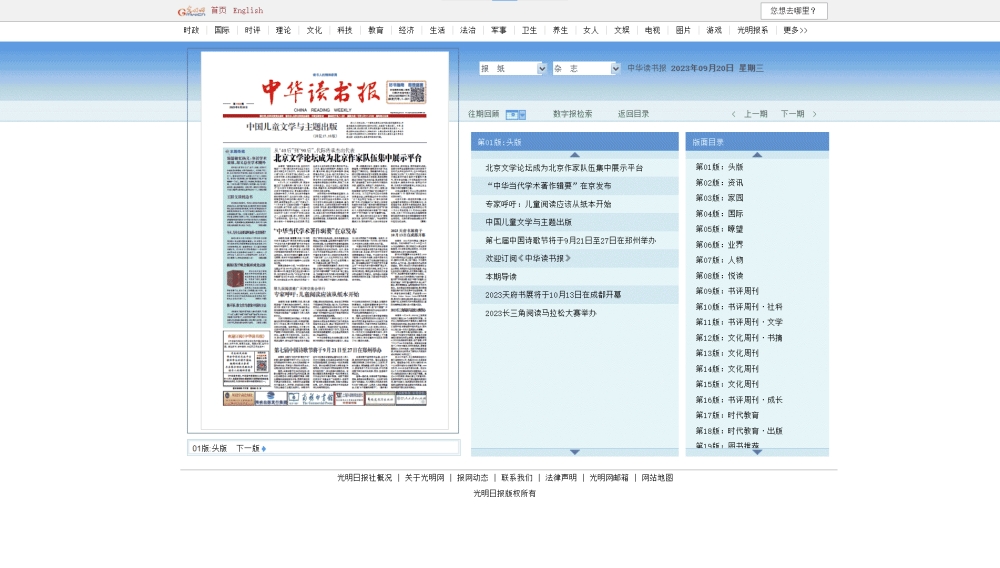1000x568 pixels.
Task: Go to 上一期 issue
Action: tap(756, 114)
